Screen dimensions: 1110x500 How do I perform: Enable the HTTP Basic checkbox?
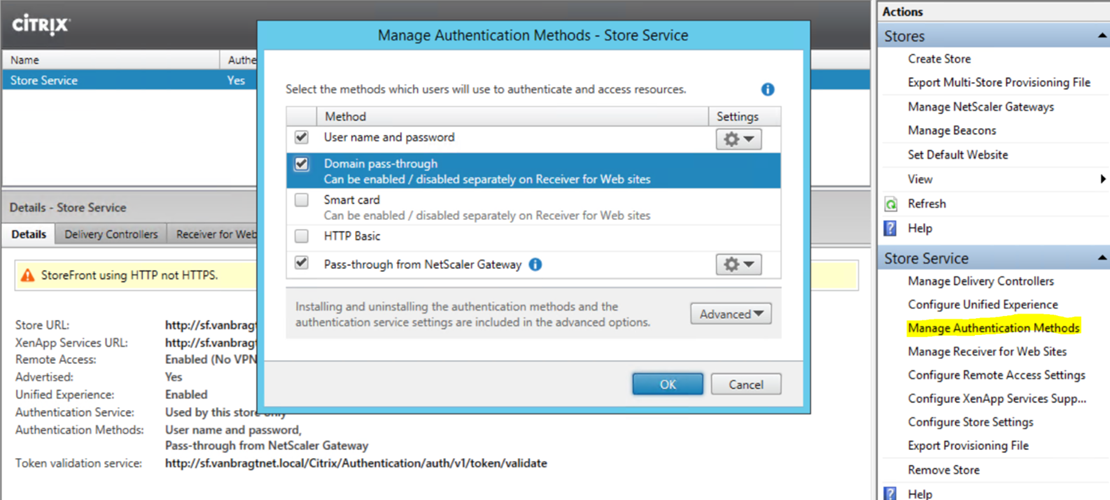(302, 237)
